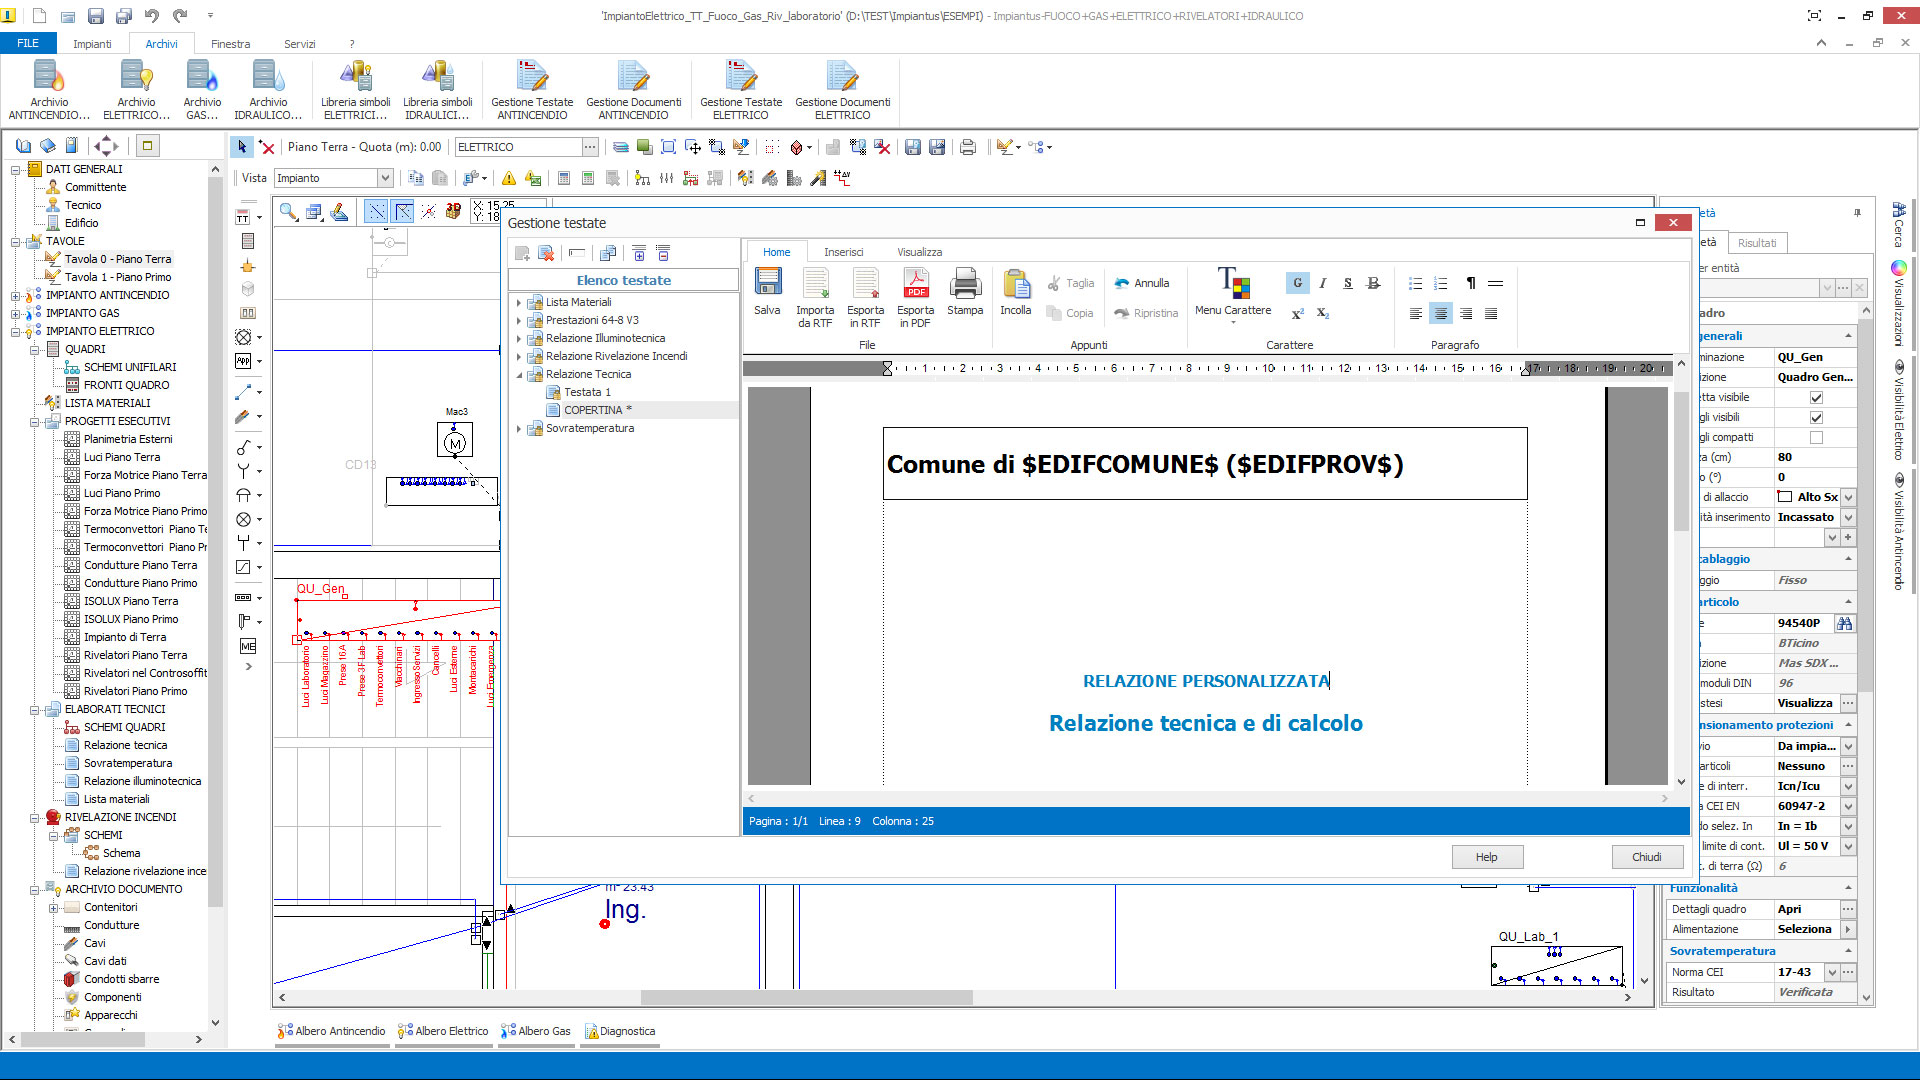Toggle the checked box in the 'gli visibili' row
This screenshot has width=1920, height=1080.
1816,417
